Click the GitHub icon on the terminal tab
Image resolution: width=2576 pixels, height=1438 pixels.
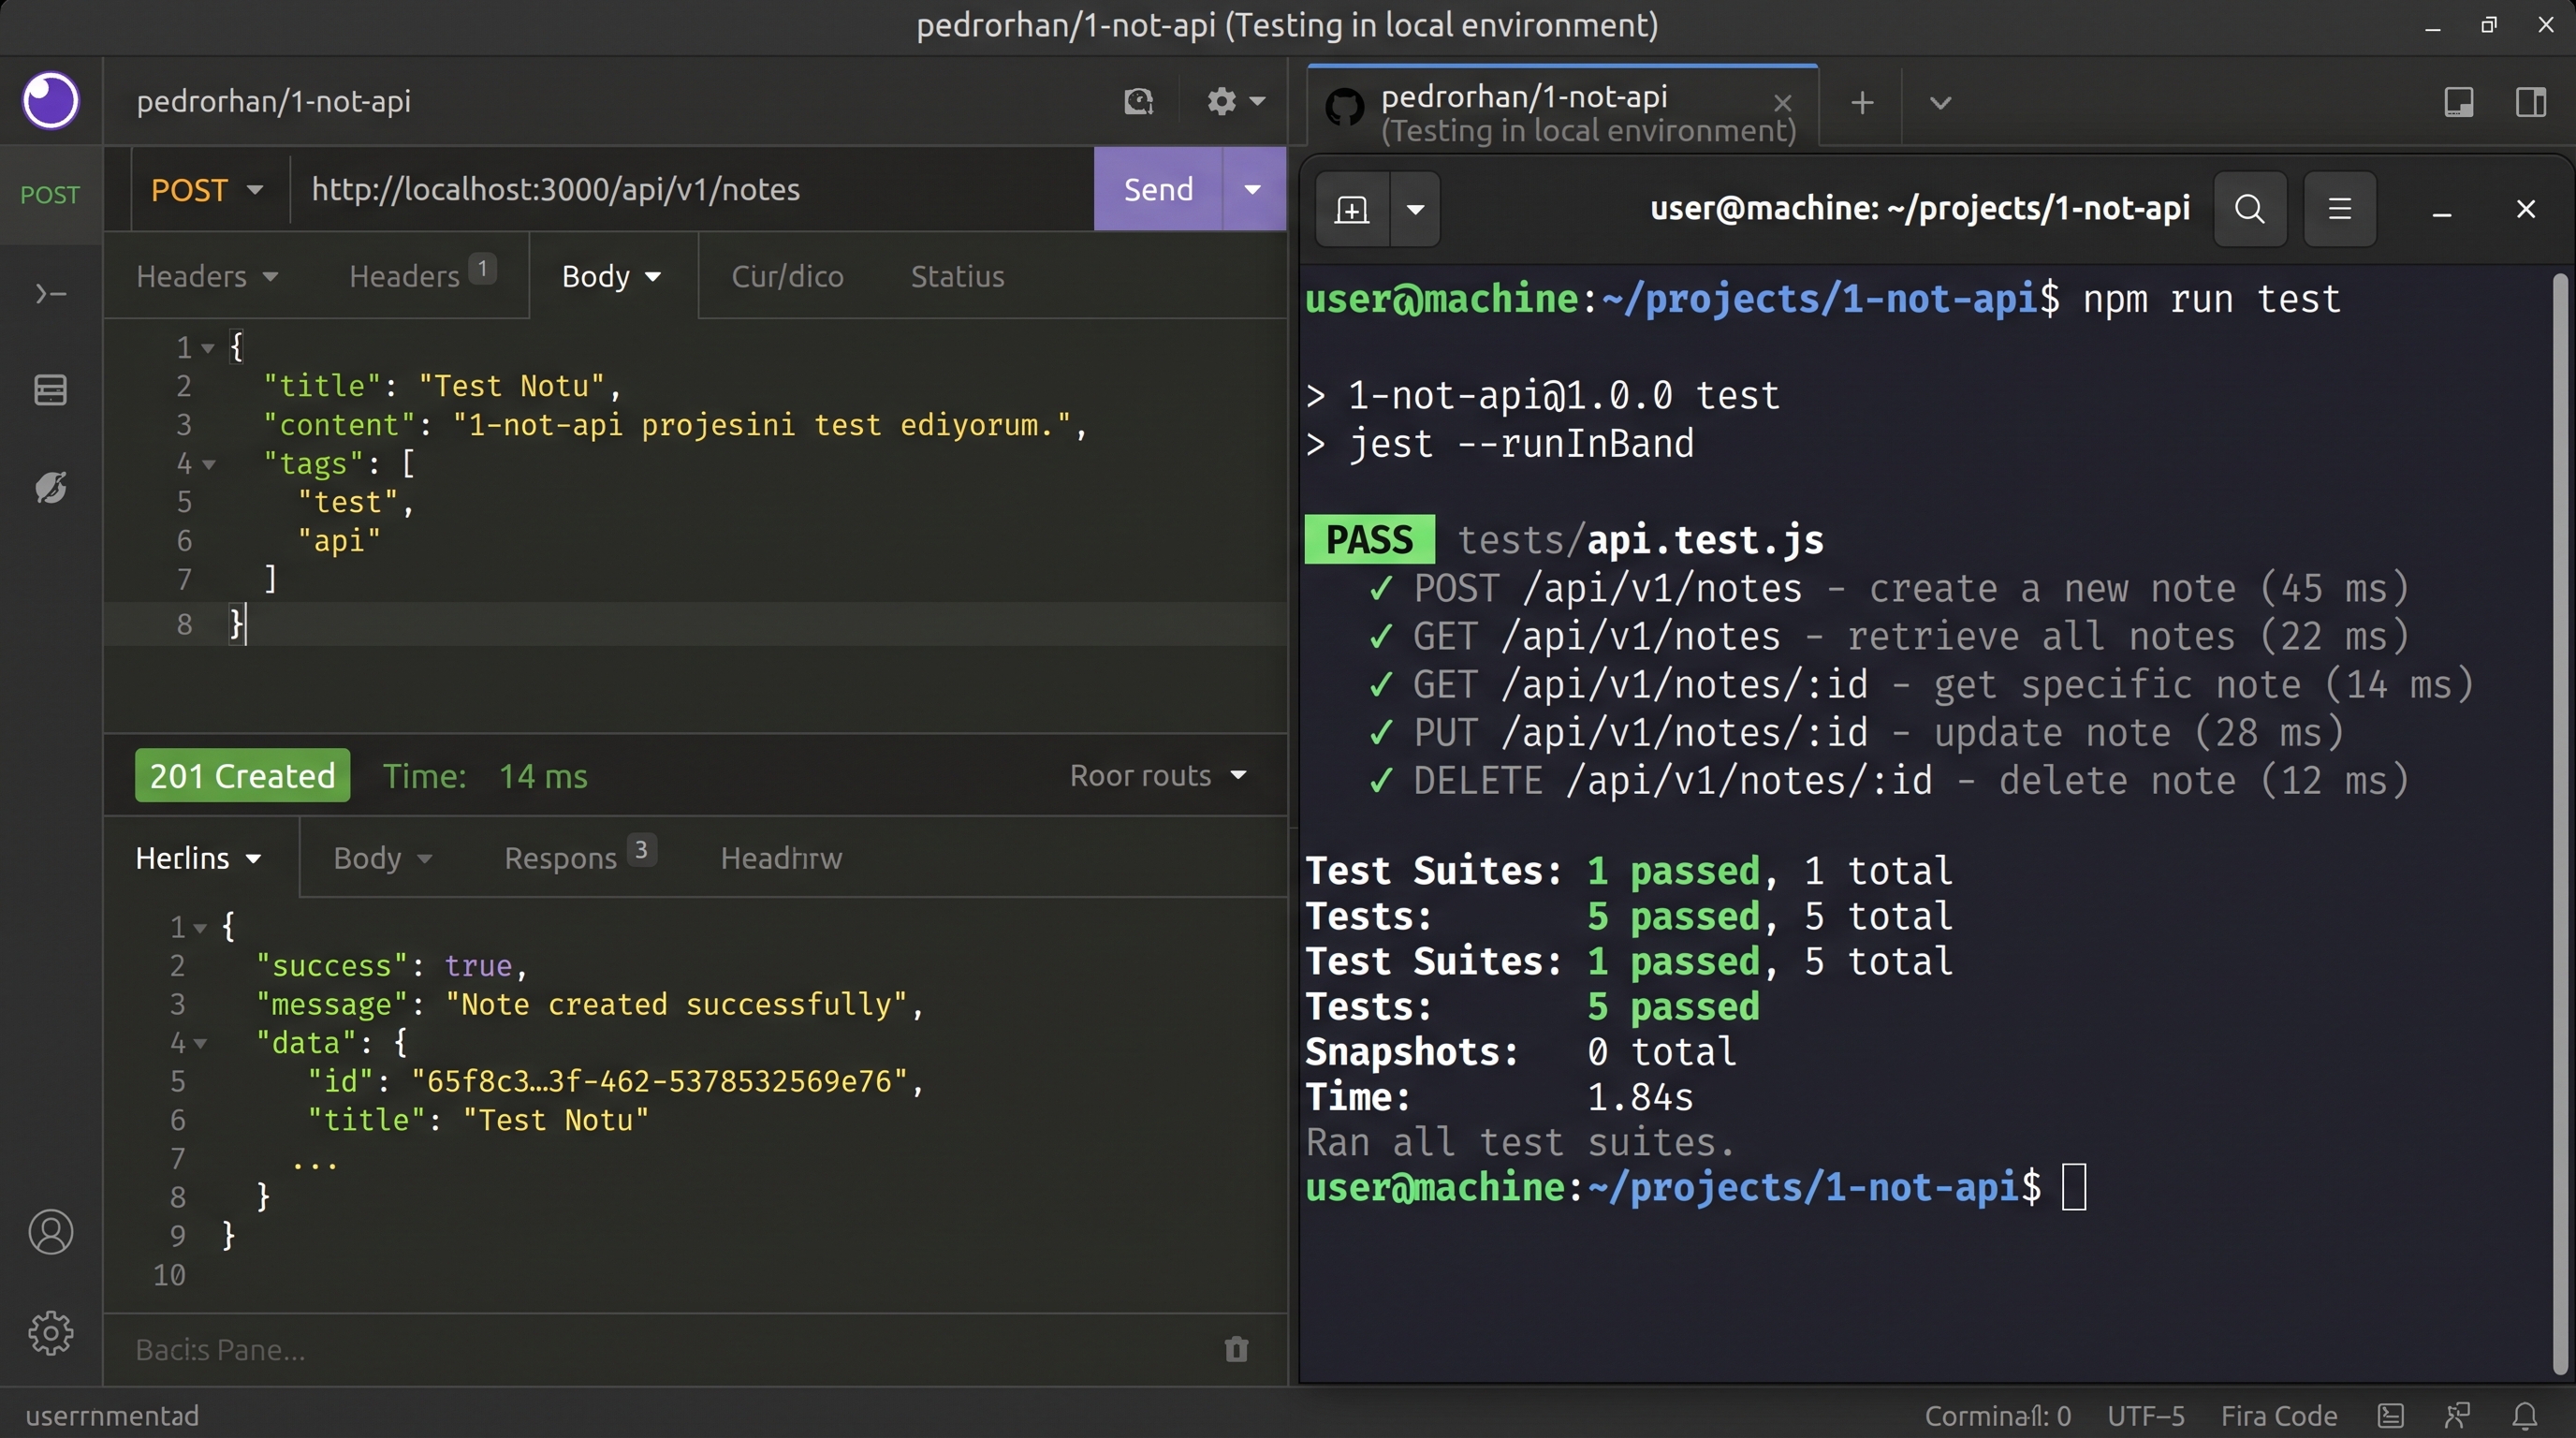(1345, 106)
